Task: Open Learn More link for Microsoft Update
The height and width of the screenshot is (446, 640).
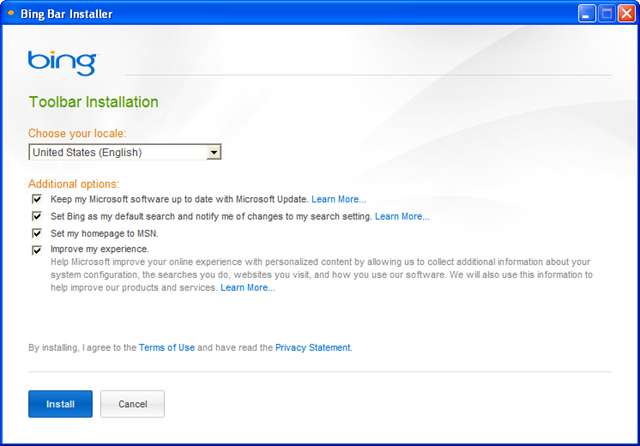Action: [x=339, y=199]
